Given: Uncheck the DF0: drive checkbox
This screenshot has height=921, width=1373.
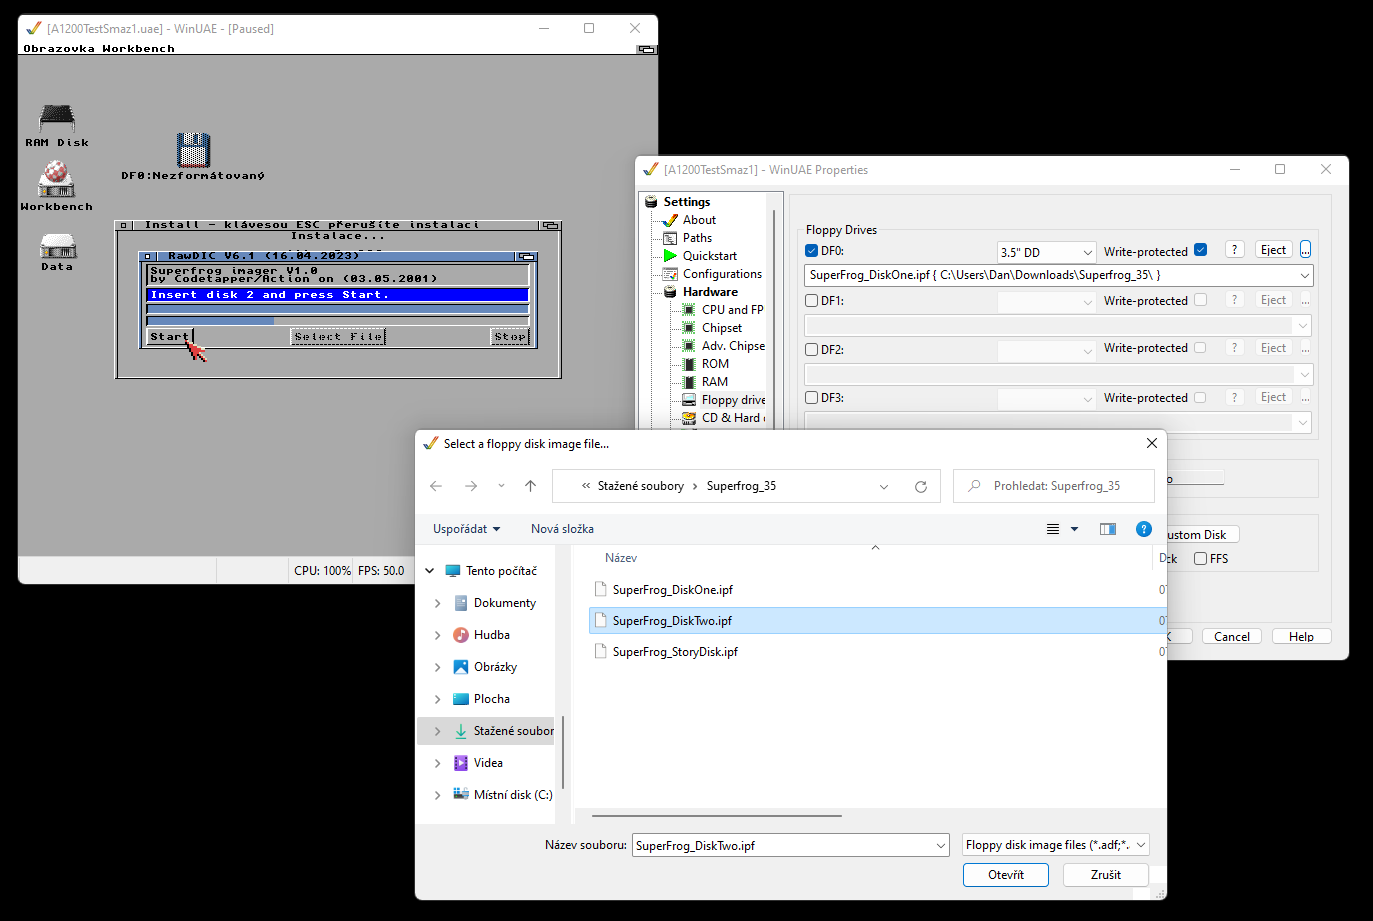Looking at the screenshot, I should coord(811,251).
